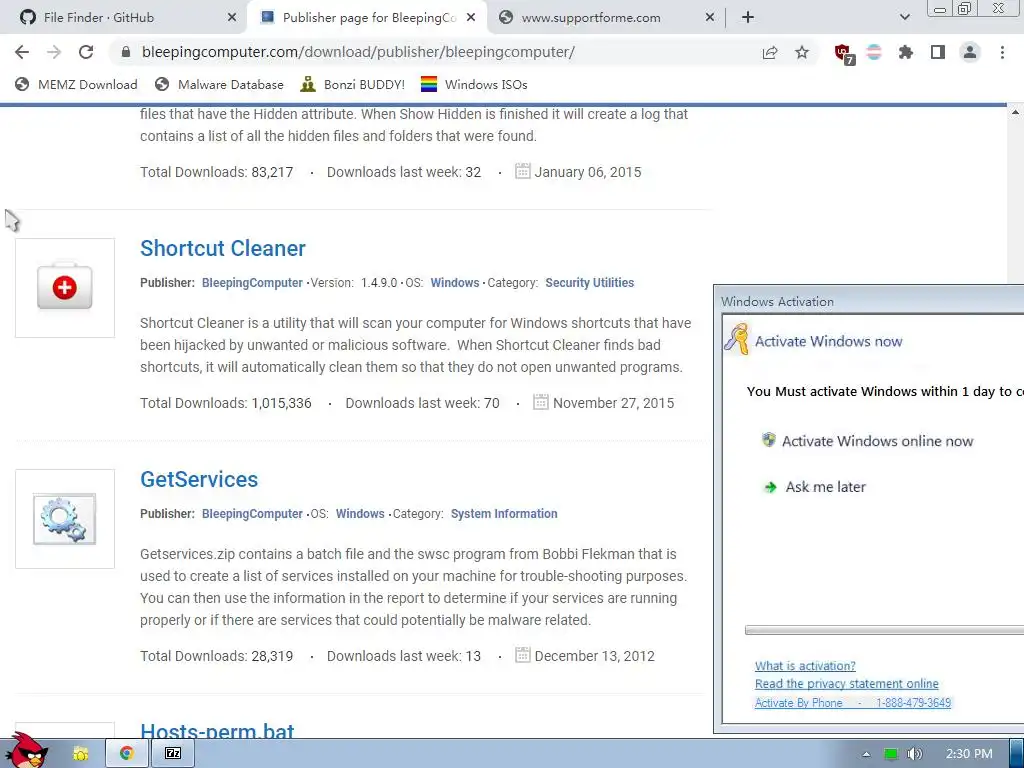Open the Bonzi BUDDY! bookmark
Screen dimensions: 1024x768
353,84
